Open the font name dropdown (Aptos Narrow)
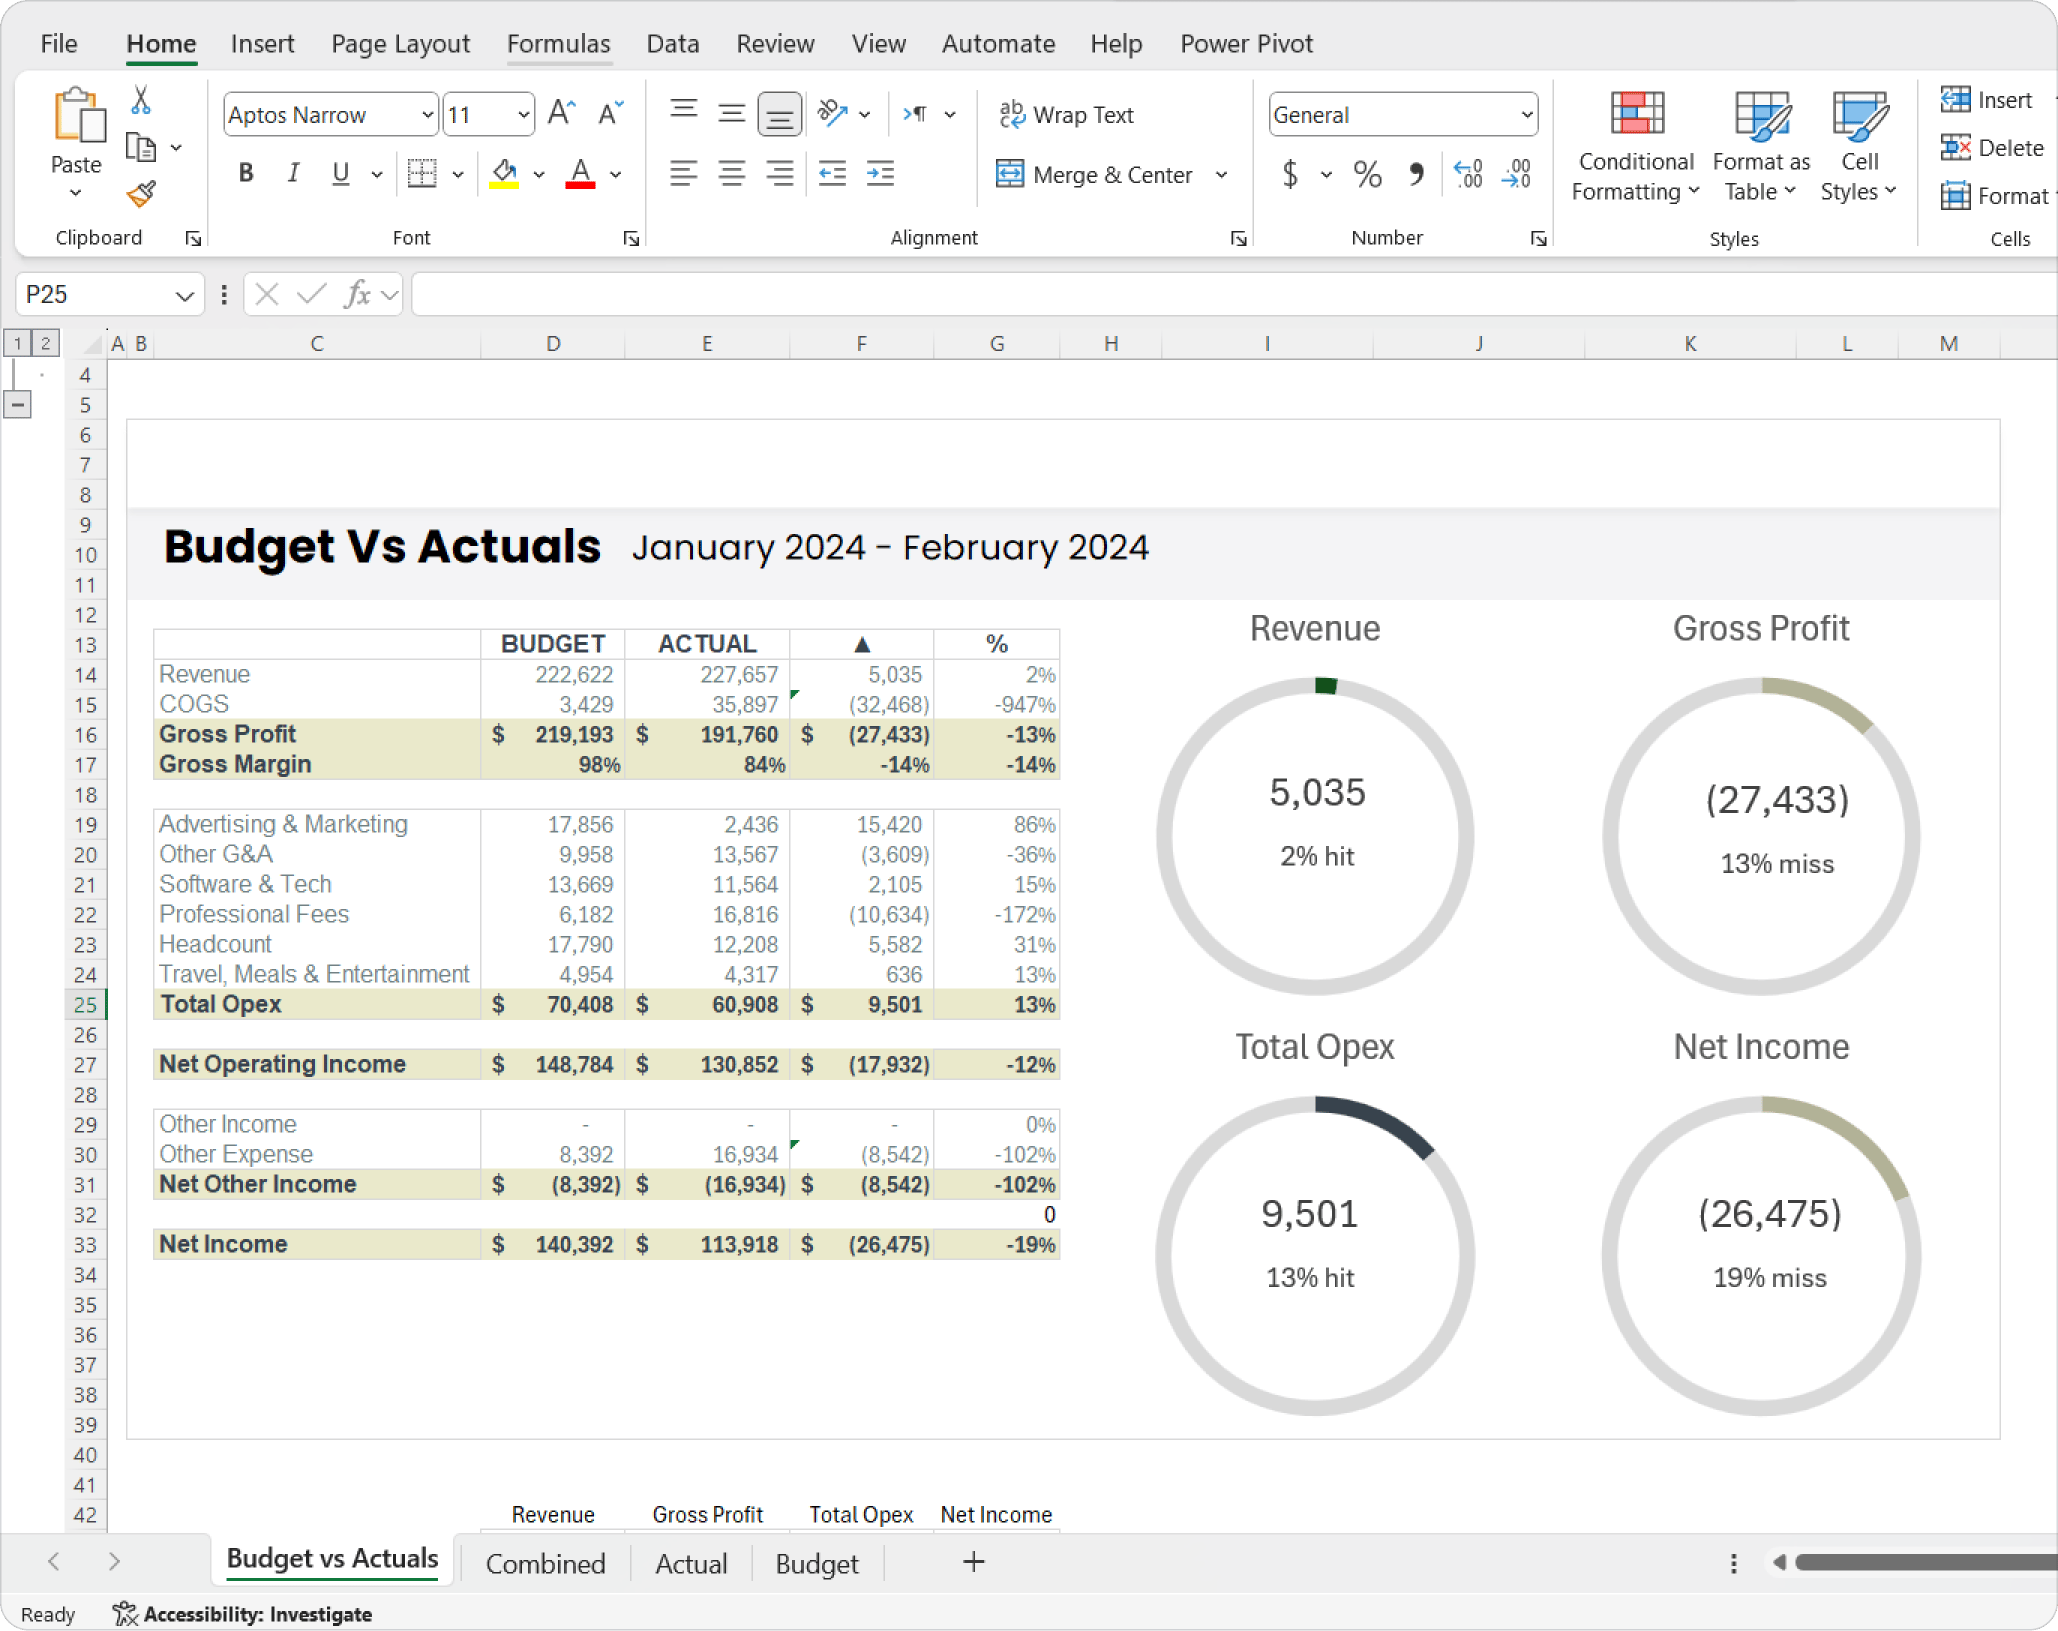This screenshot has width=2058, height=1631. 427,115
